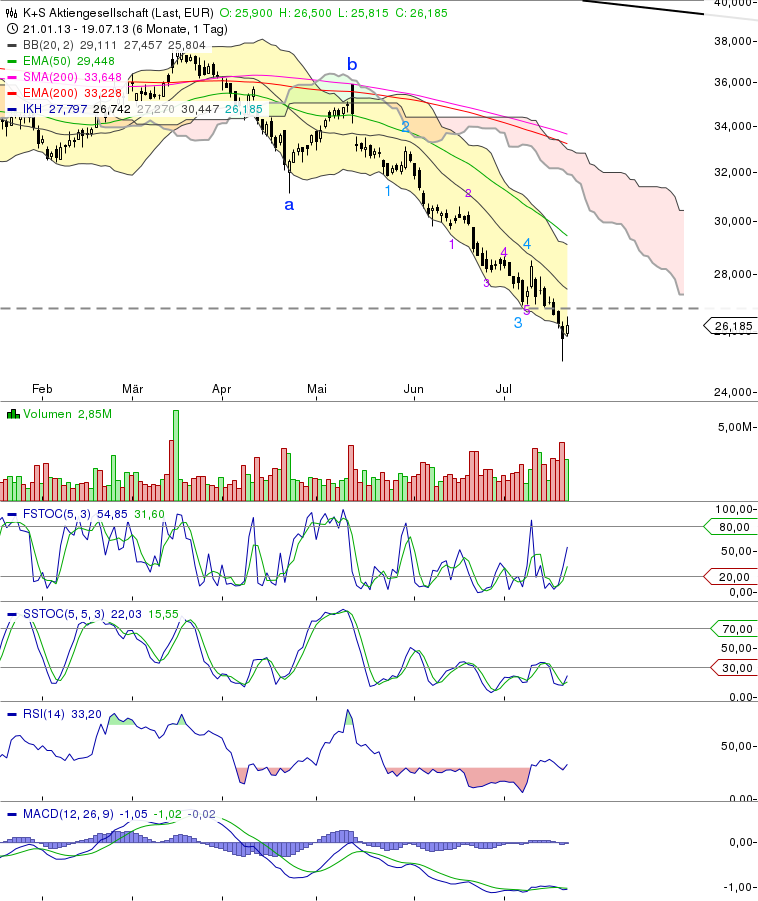Click the blue wave label 'a'
This screenshot has width=758, height=901.
click(x=289, y=205)
